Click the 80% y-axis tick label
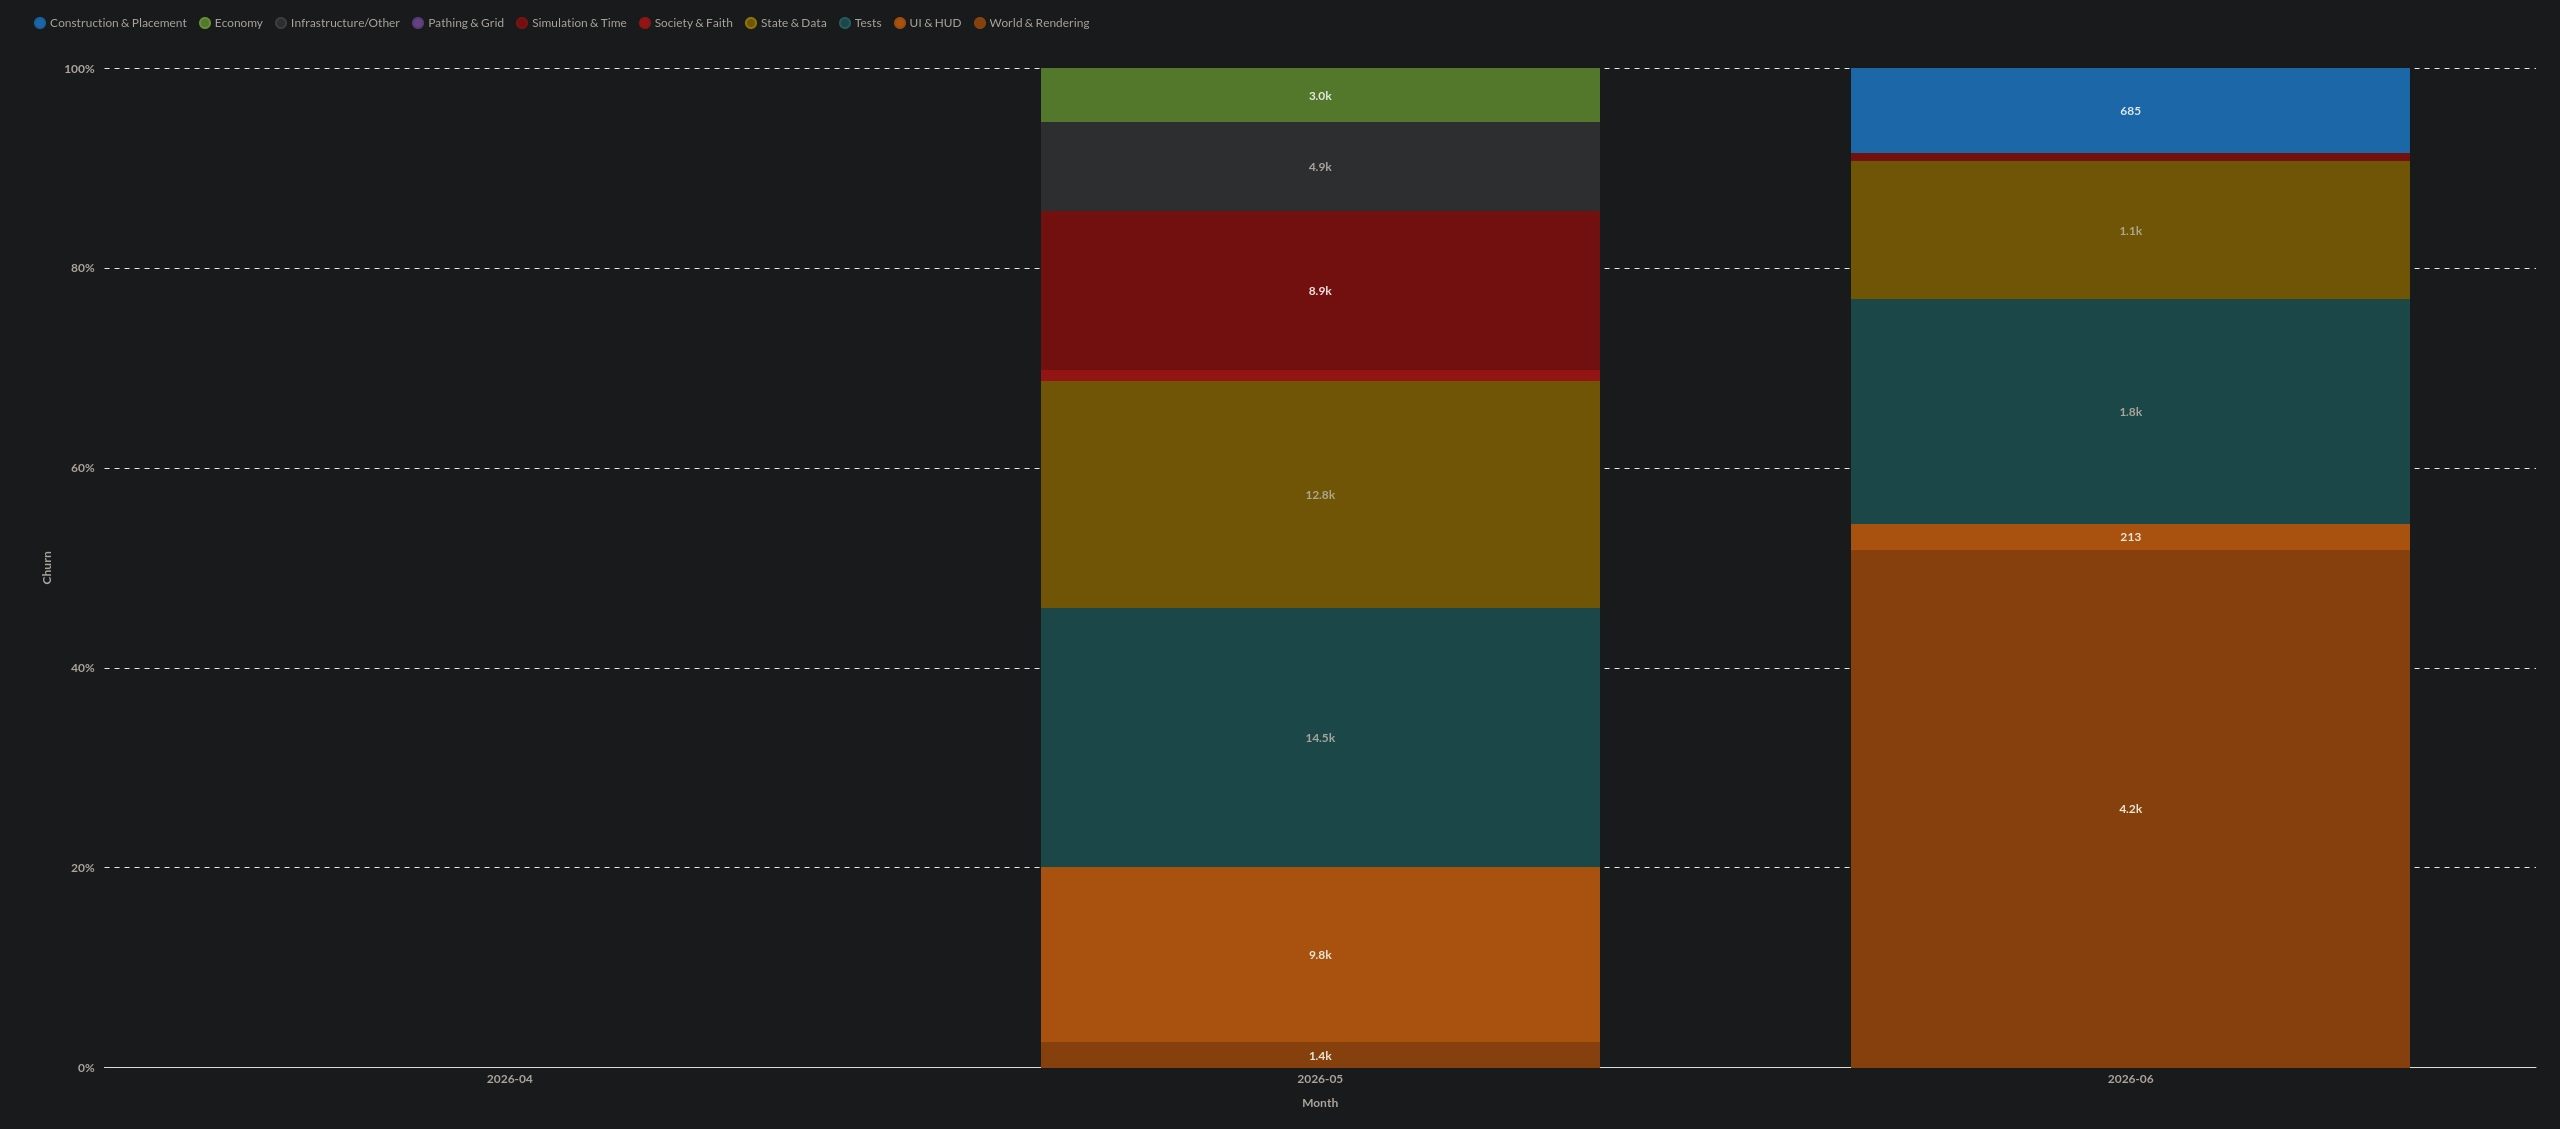The height and width of the screenshot is (1129, 2560). pos(82,268)
